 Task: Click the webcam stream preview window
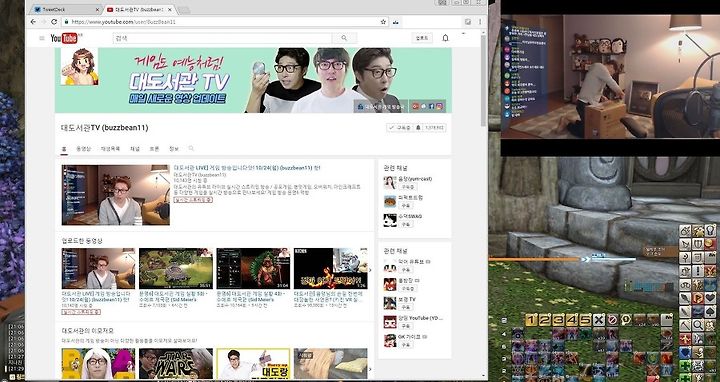pos(610,76)
